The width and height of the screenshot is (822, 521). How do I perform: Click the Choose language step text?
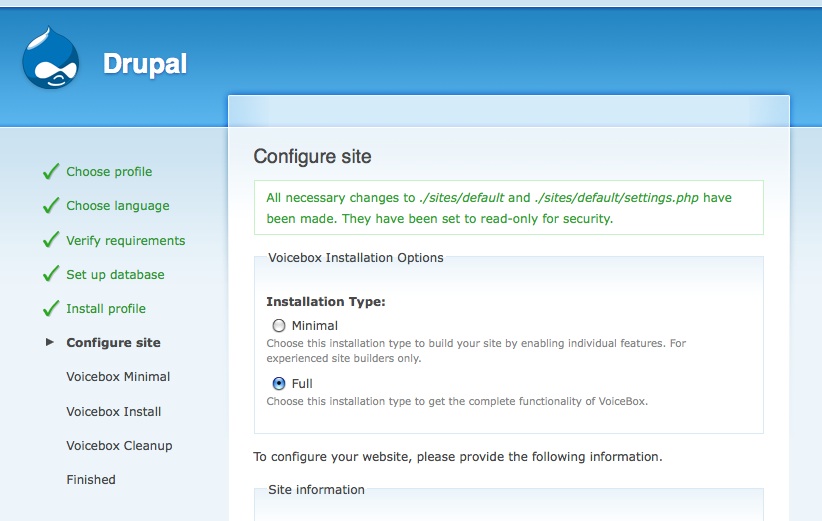click(x=118, y=205)
